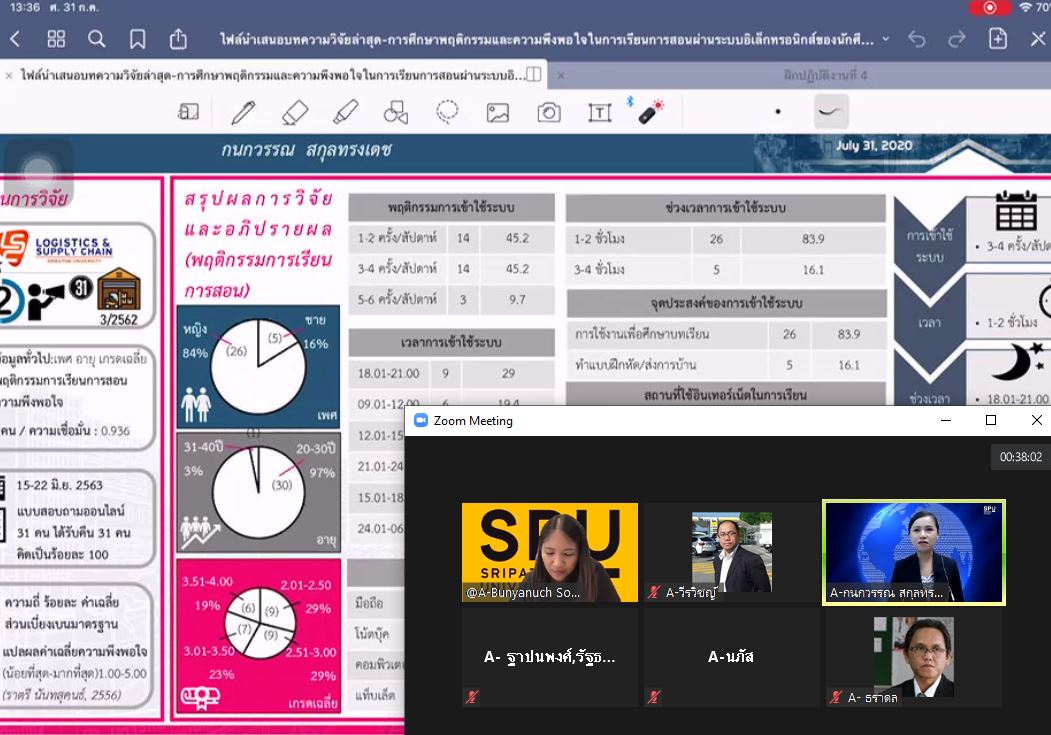This screenshot has width=1051, height=735.
Task: Close the document with the top-right X
Action: point(1038,40)
